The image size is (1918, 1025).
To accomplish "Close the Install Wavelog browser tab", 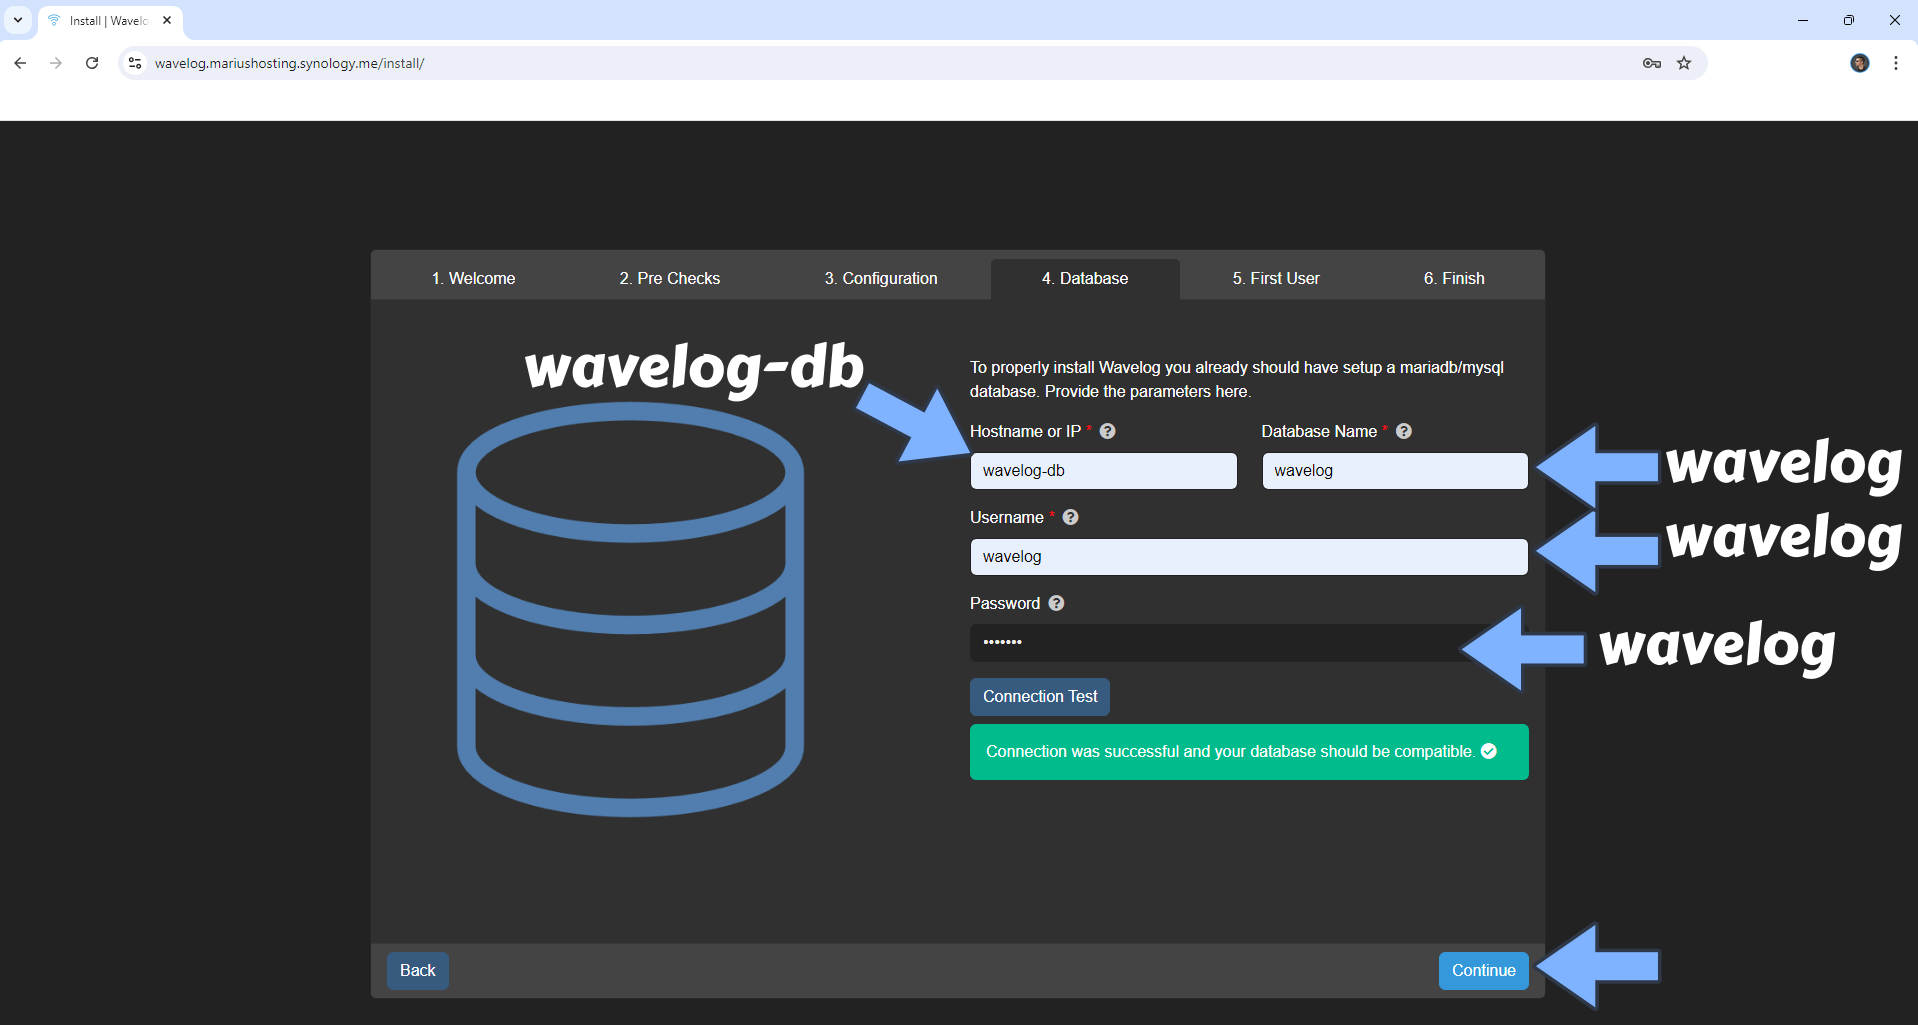I will coord(167,20).
